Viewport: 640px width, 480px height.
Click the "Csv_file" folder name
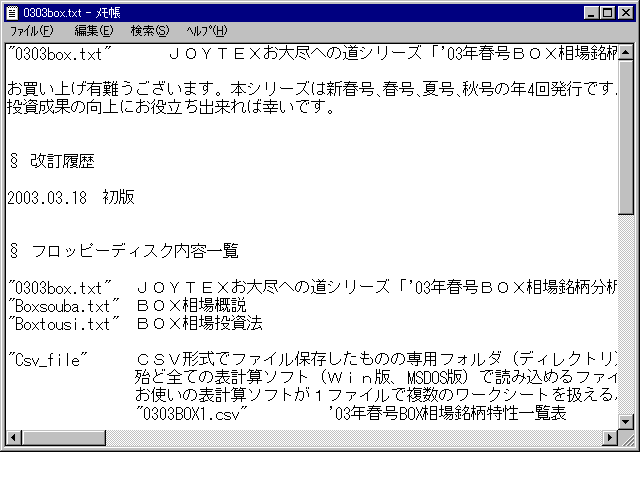48,360
